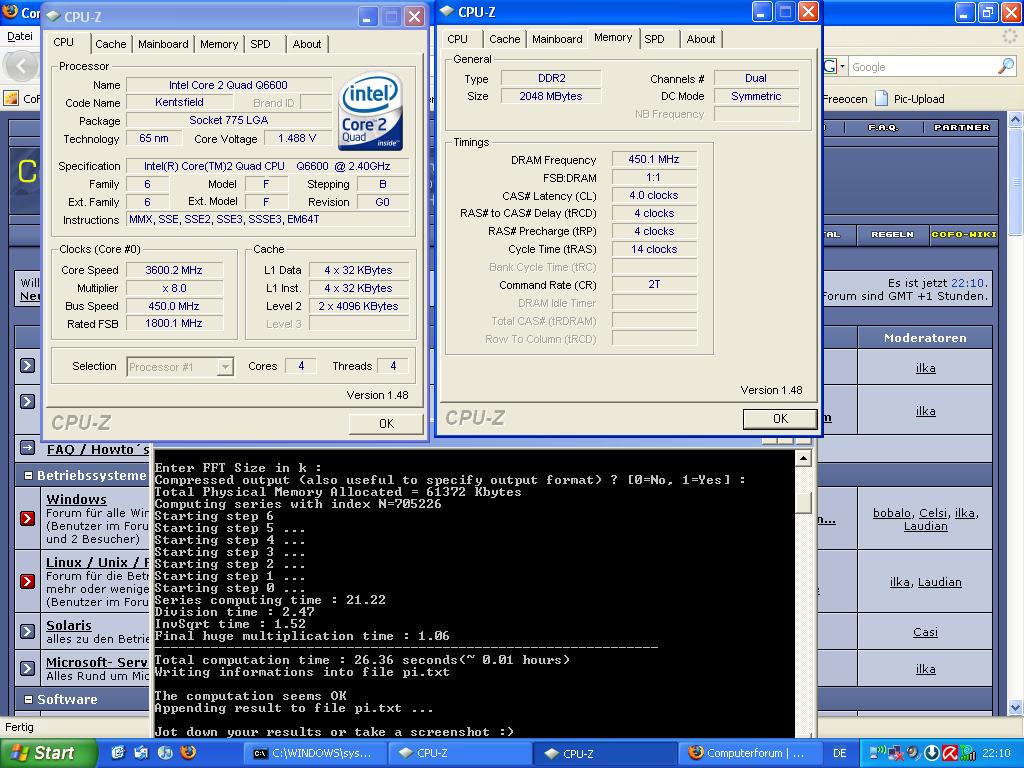Click Firefox back navigation button
Screen dimensions: 1024x768
pyautogui.click(x=21, y=66)
